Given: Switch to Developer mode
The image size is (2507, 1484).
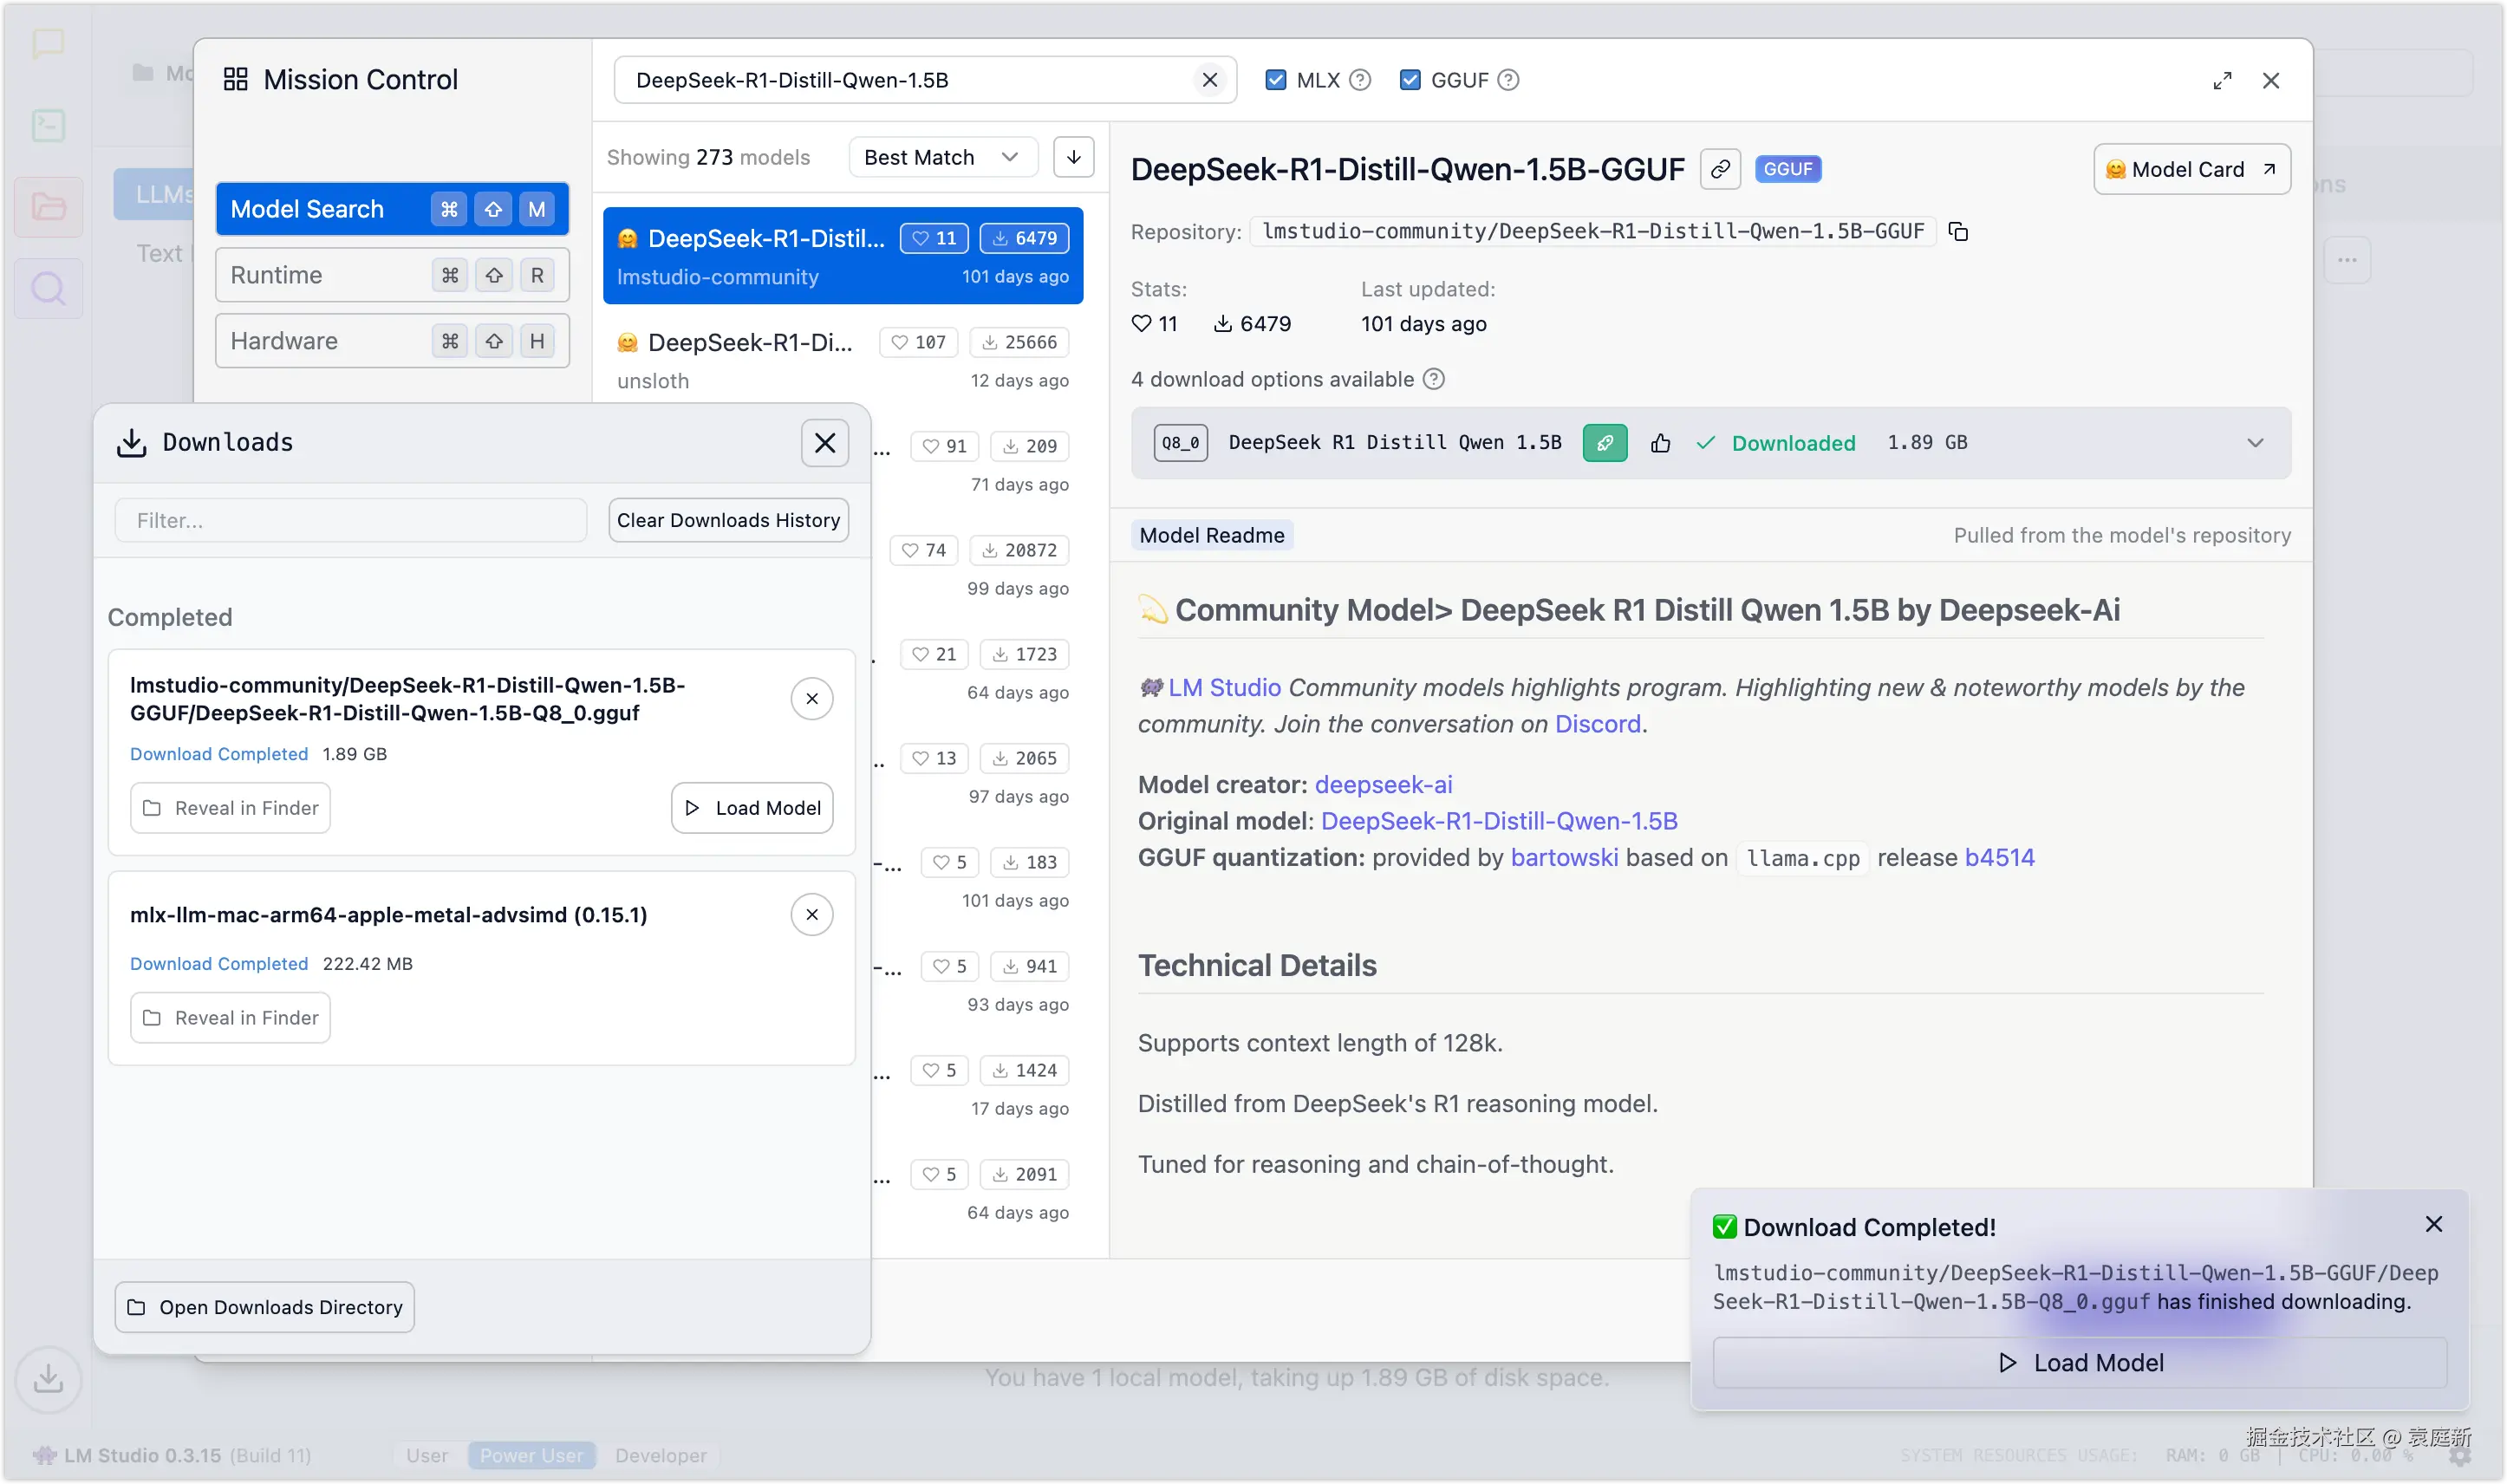Looking at the screenshot, I should pyautogui.click(x=660, y=1455).
